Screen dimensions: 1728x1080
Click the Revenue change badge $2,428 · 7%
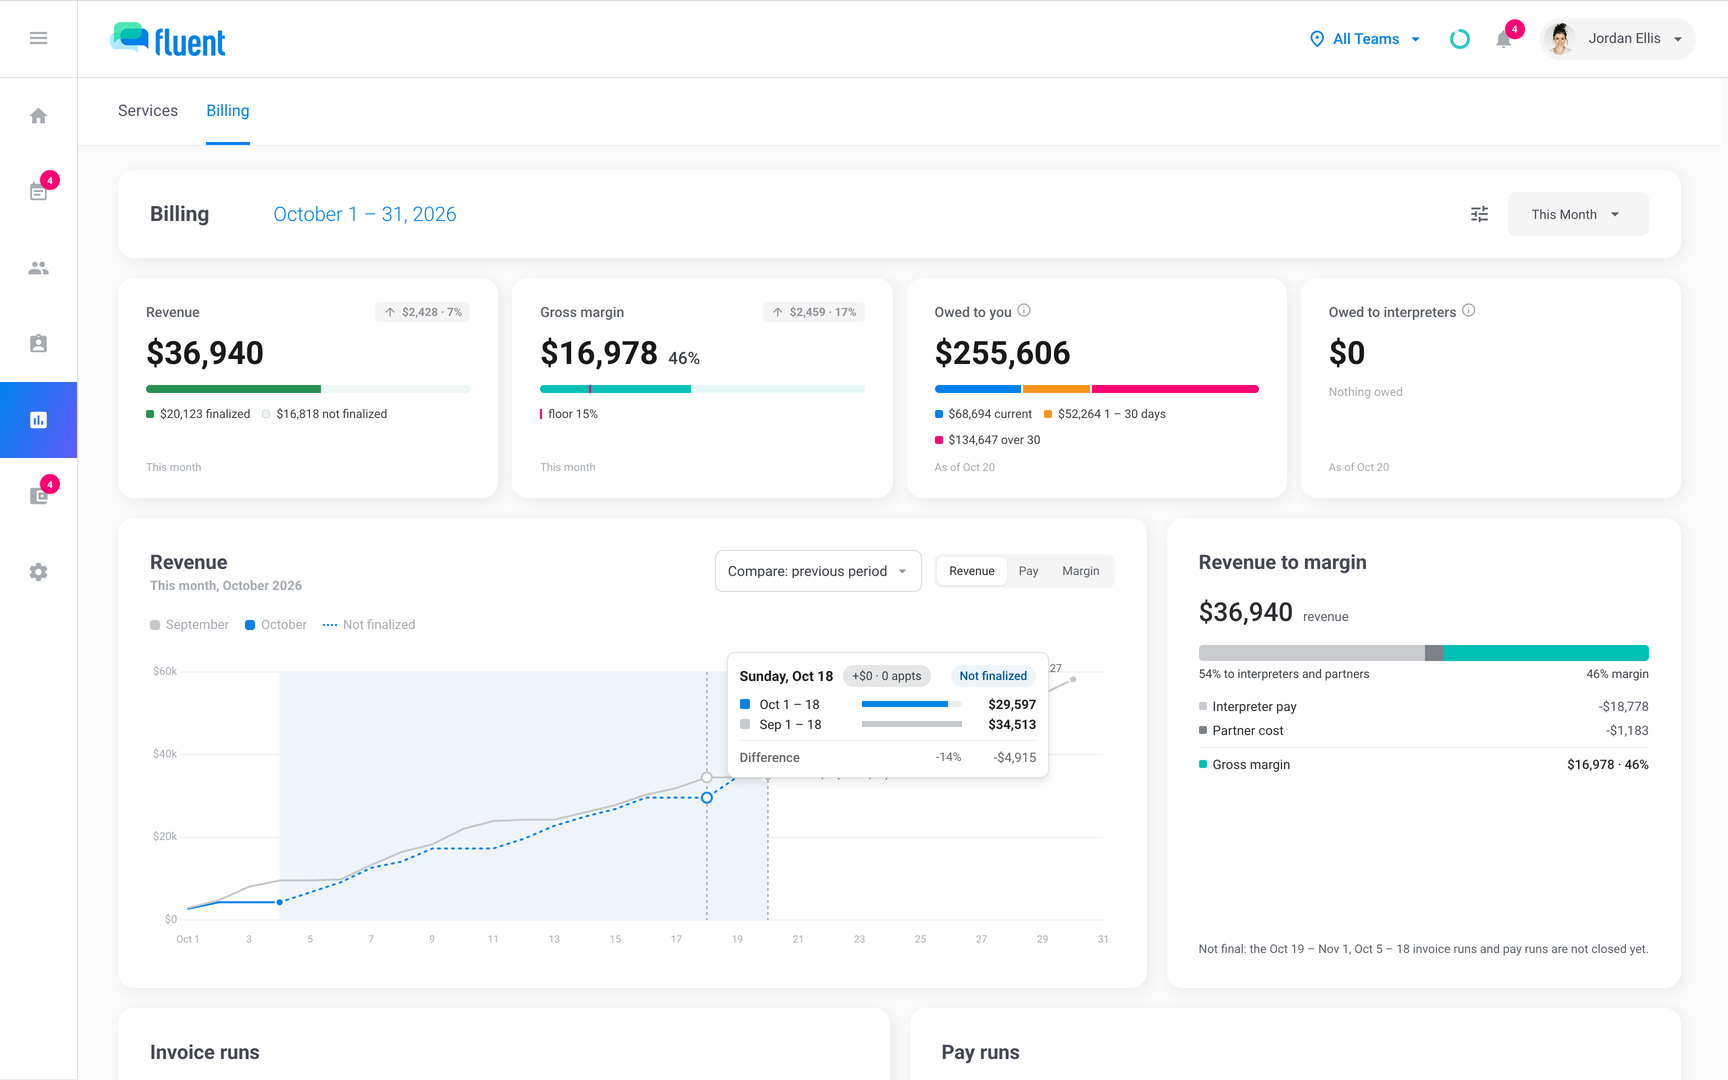click(x=423, y=312)
